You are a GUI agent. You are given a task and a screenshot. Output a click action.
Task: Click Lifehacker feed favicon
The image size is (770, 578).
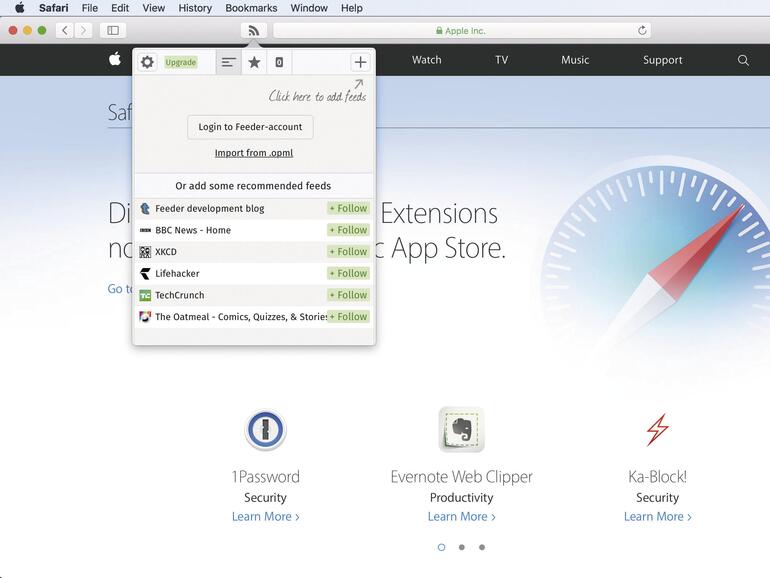coord(145,274)
